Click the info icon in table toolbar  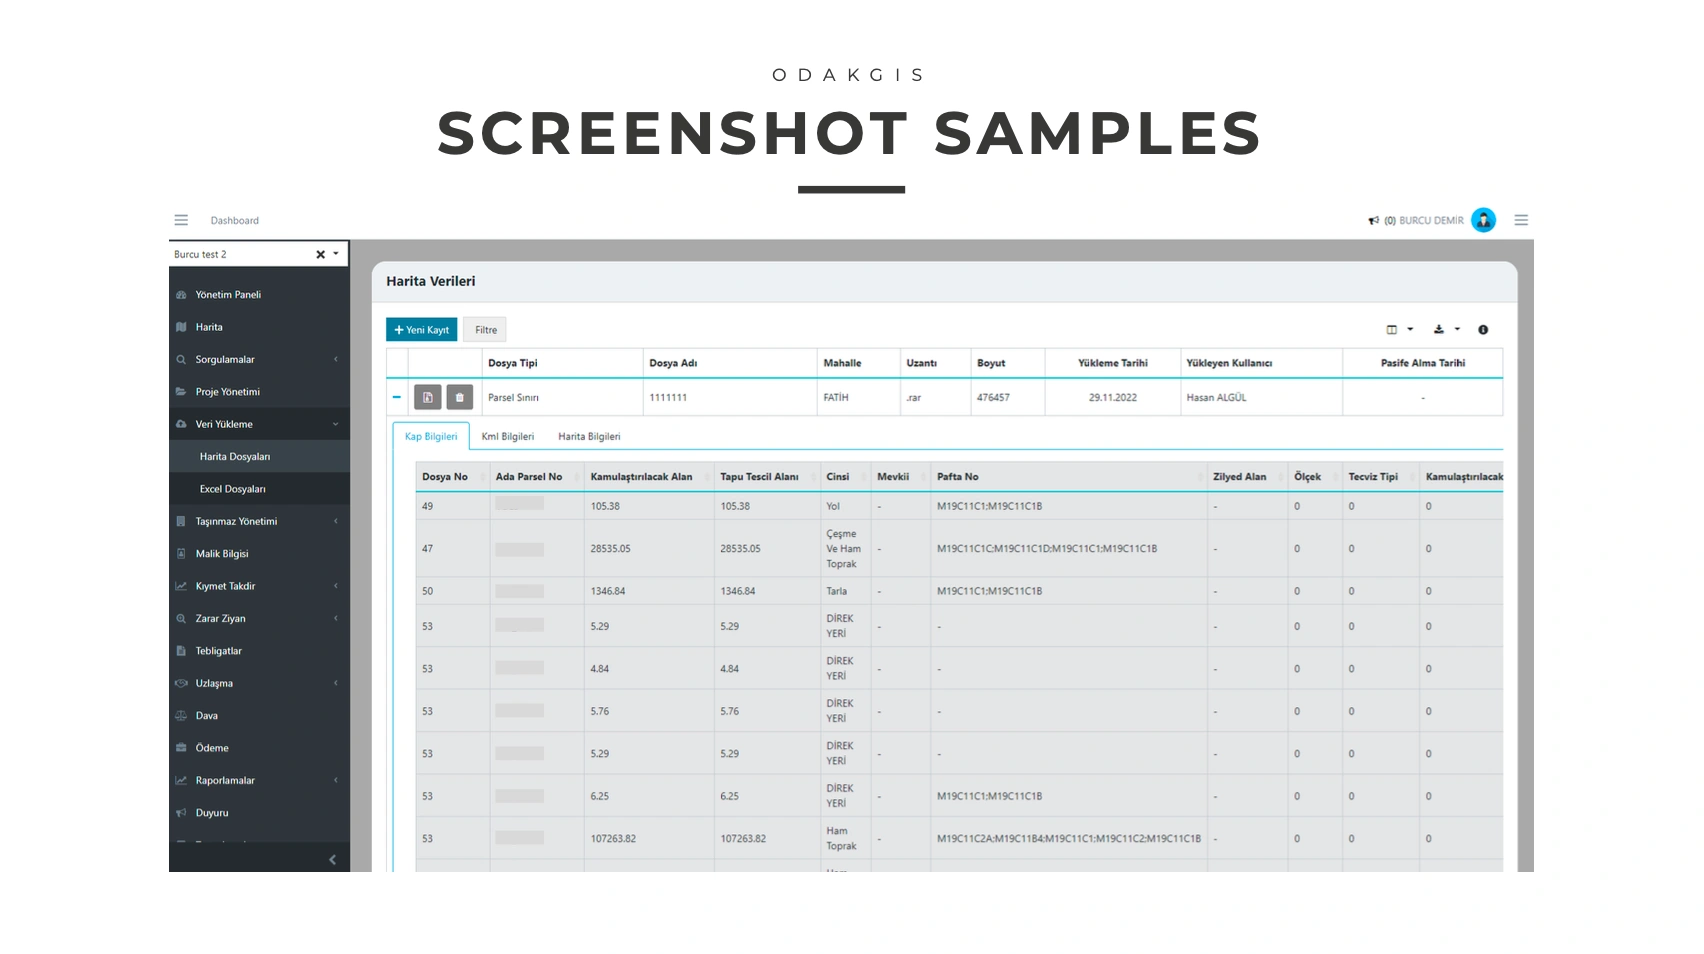[x=1483, y=330]
